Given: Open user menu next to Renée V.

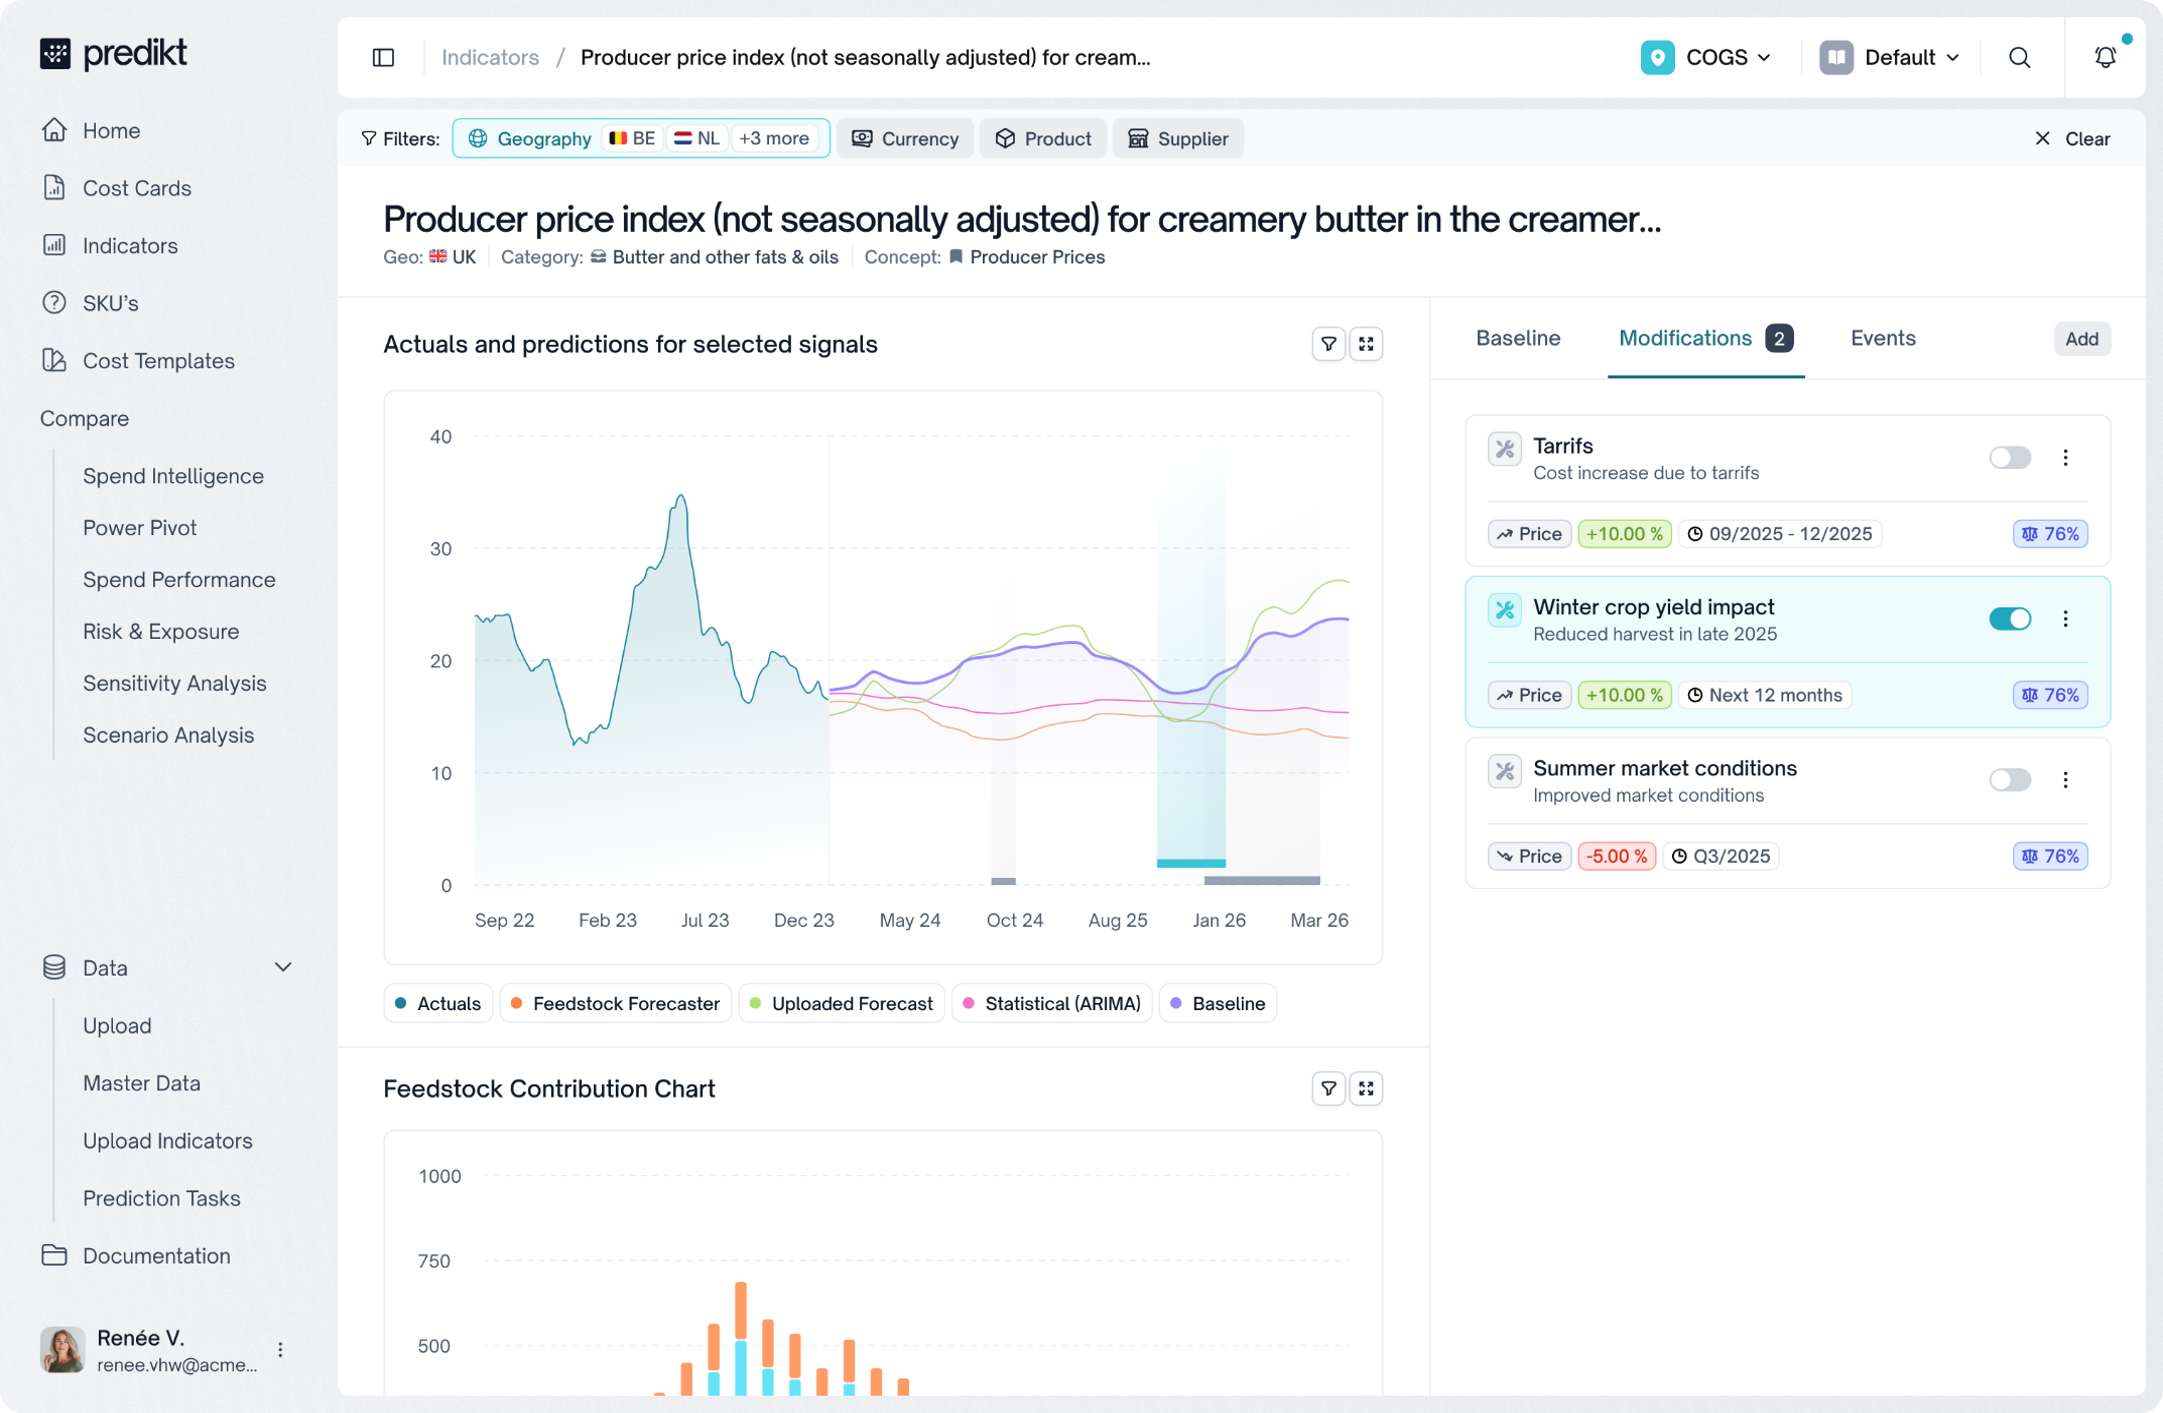Looking at the screenshot, I should coord(281,1350).
